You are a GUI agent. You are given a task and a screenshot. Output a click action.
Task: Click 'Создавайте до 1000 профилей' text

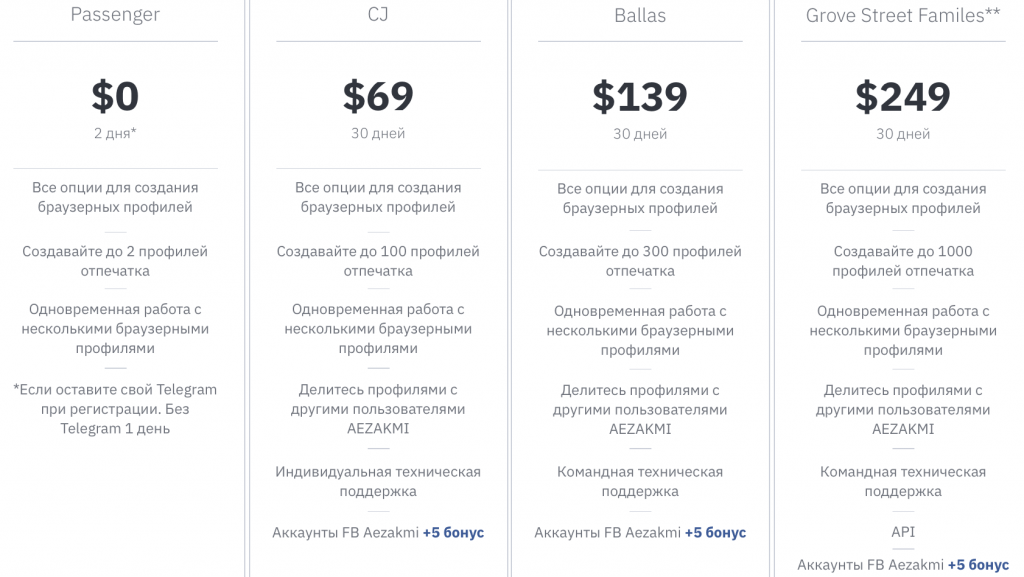click(x=903, y=261)
